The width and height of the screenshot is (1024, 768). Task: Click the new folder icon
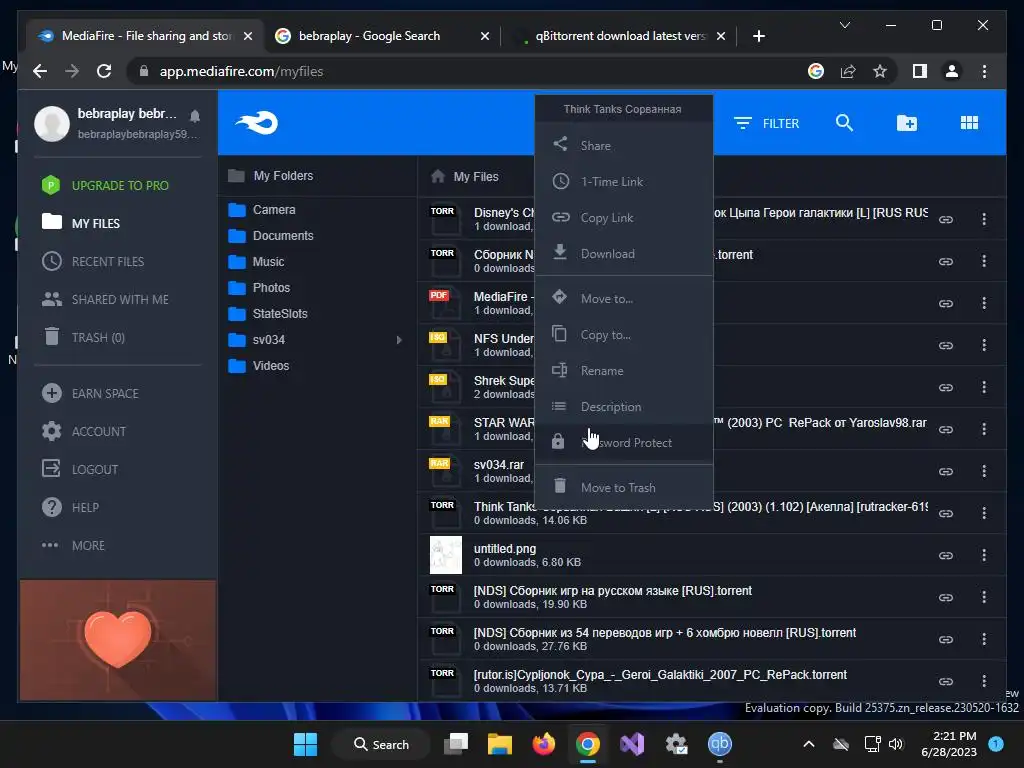pyautogui.click(x=906, y=123)
